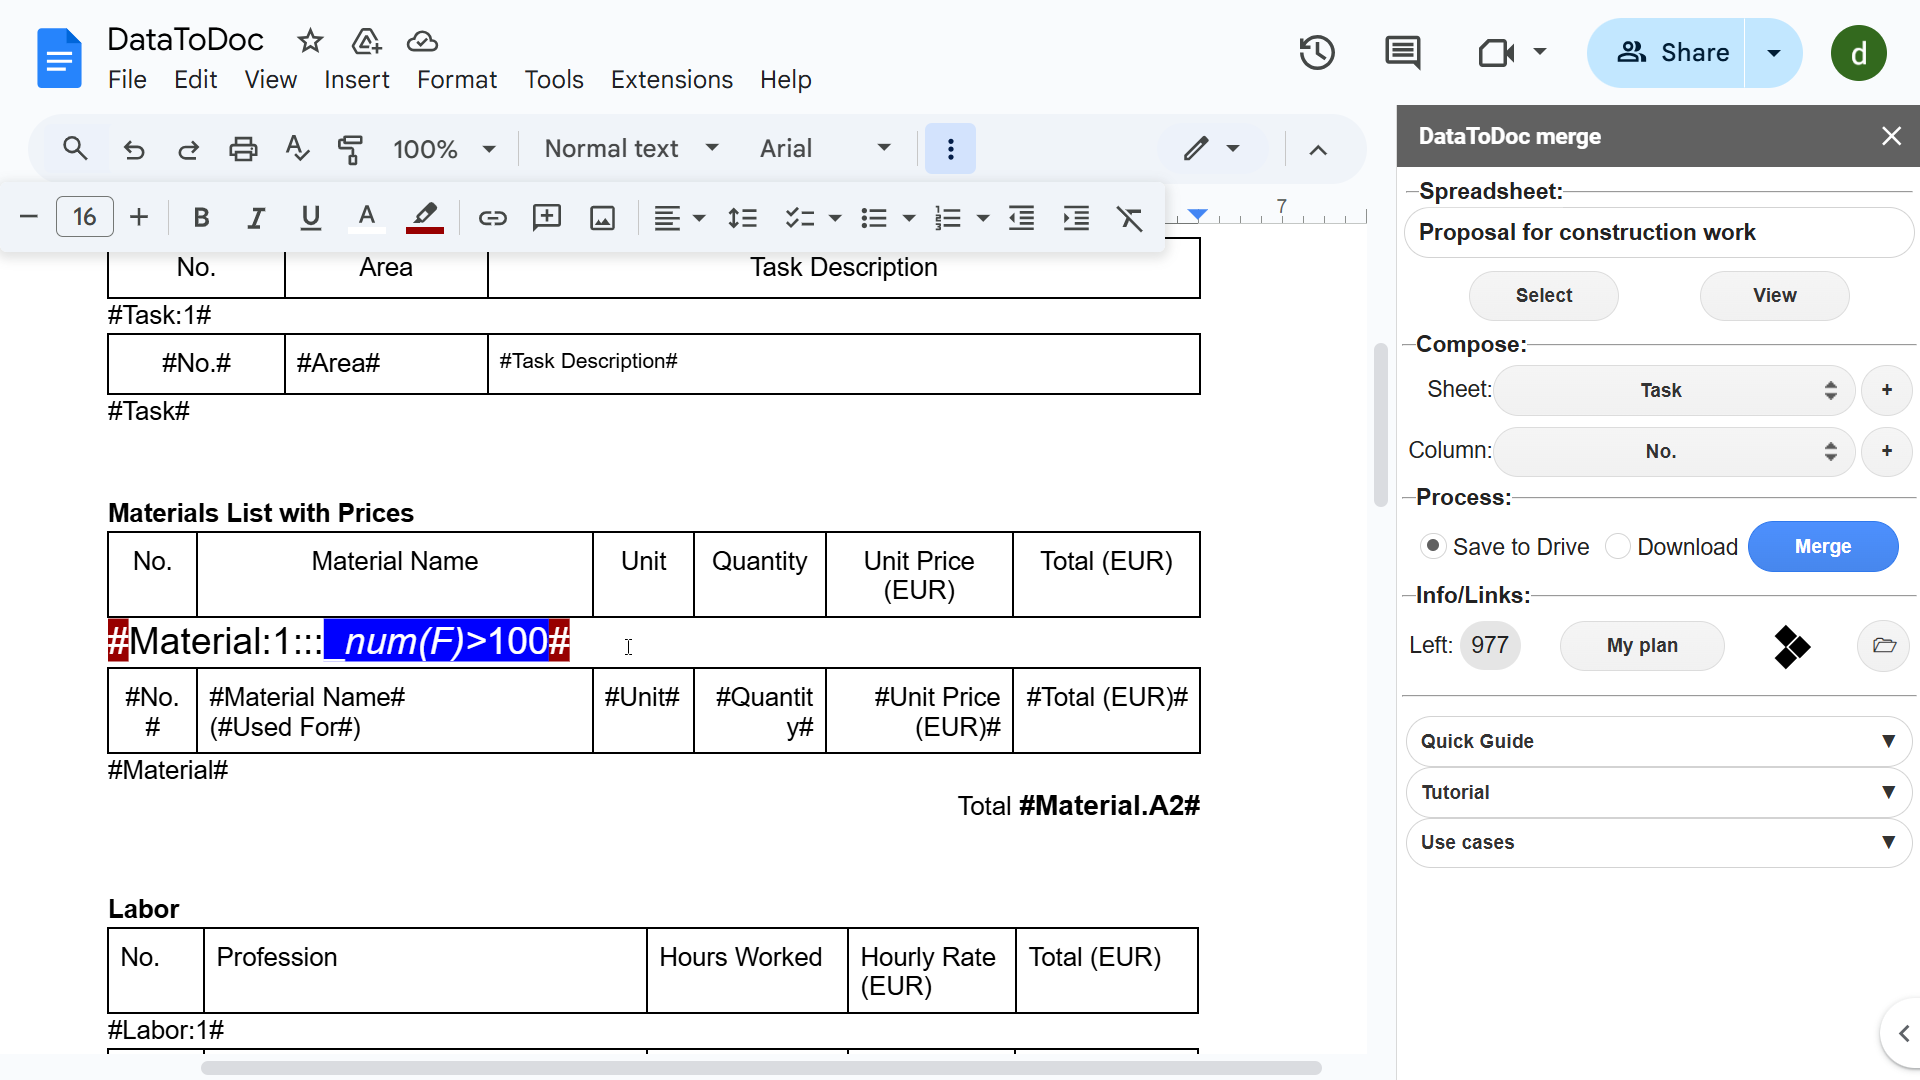Redo the last action

tap(188, 149)
